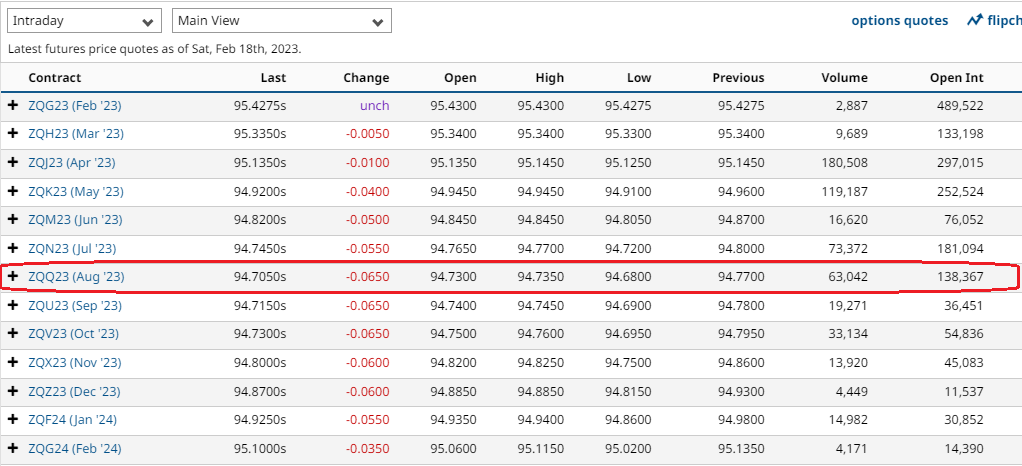Click the flipchart icon
The height and width of the screenshot is (466, 1022).
[975, 20]
